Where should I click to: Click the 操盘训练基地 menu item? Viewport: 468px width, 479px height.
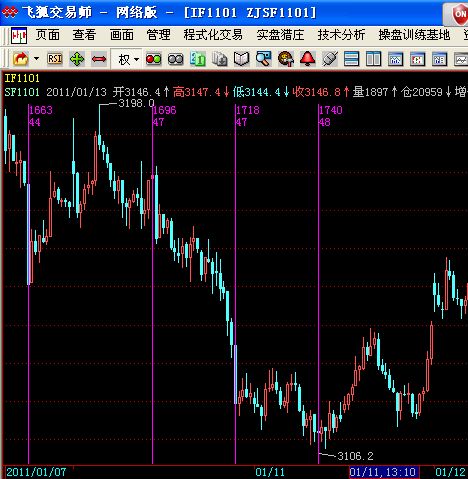click(x=414, y=35)
